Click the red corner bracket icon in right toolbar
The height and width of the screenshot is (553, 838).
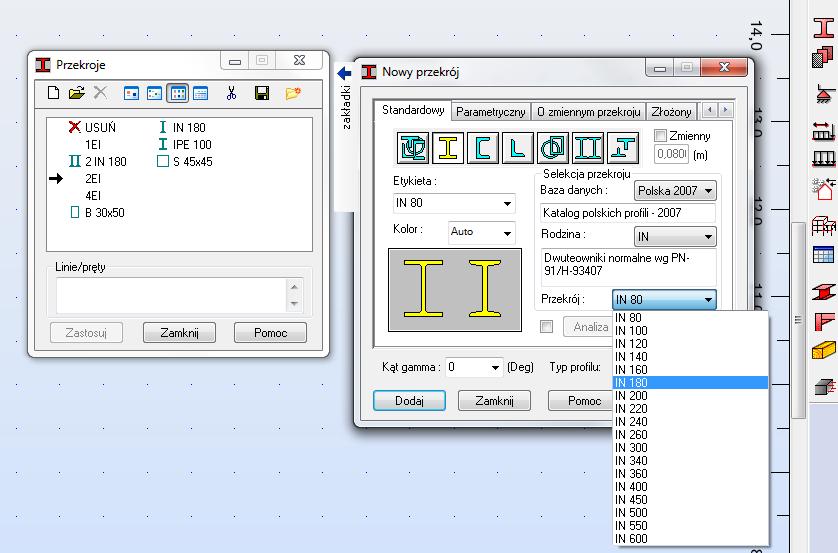pos(824,321)
